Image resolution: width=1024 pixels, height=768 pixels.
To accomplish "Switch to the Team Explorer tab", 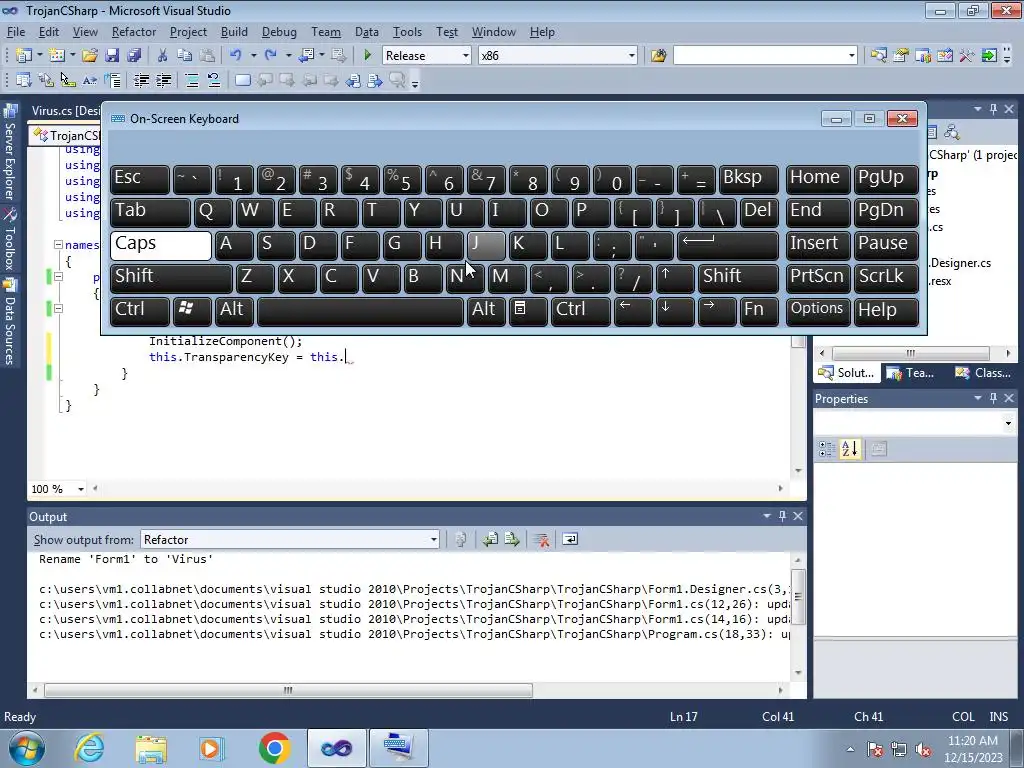I will point(912,373).
